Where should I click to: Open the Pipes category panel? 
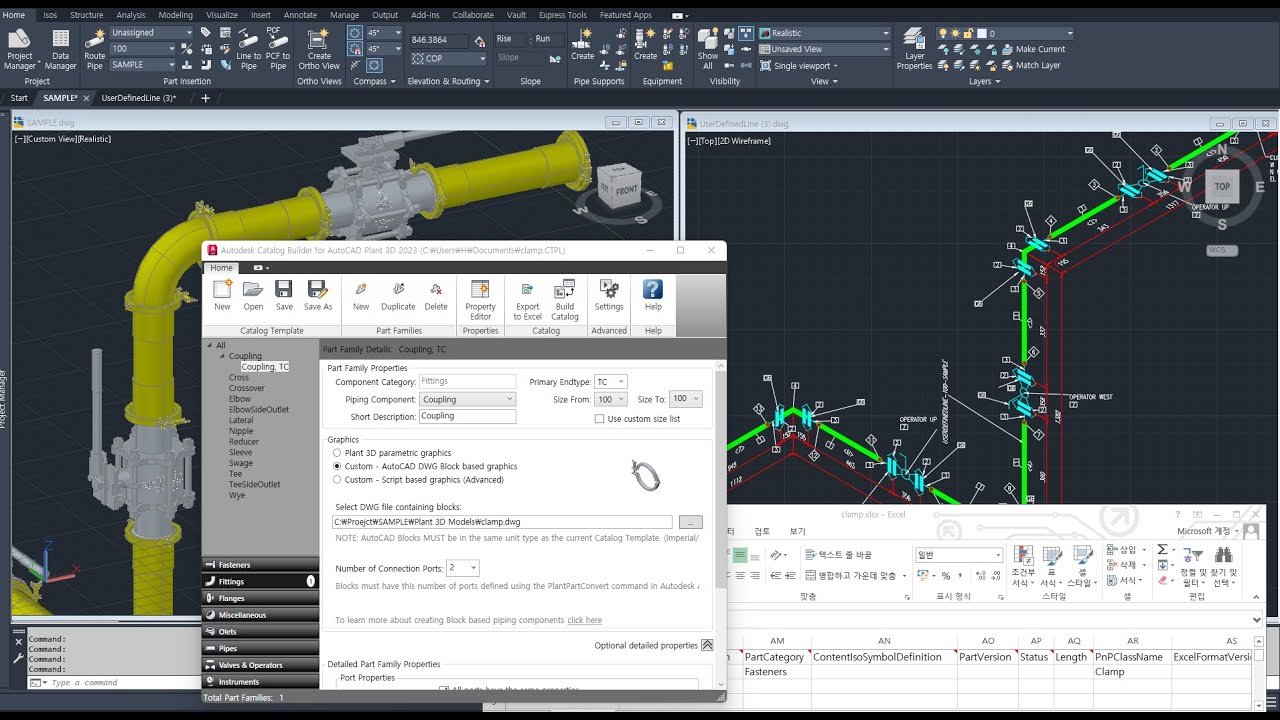[x=260, y=648]
